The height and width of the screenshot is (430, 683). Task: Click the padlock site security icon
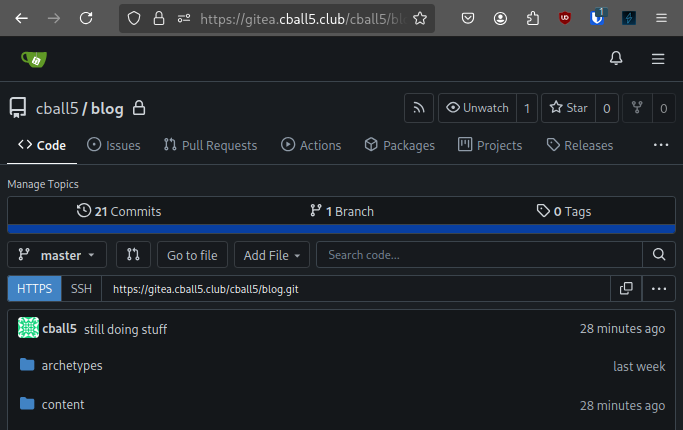159,18
